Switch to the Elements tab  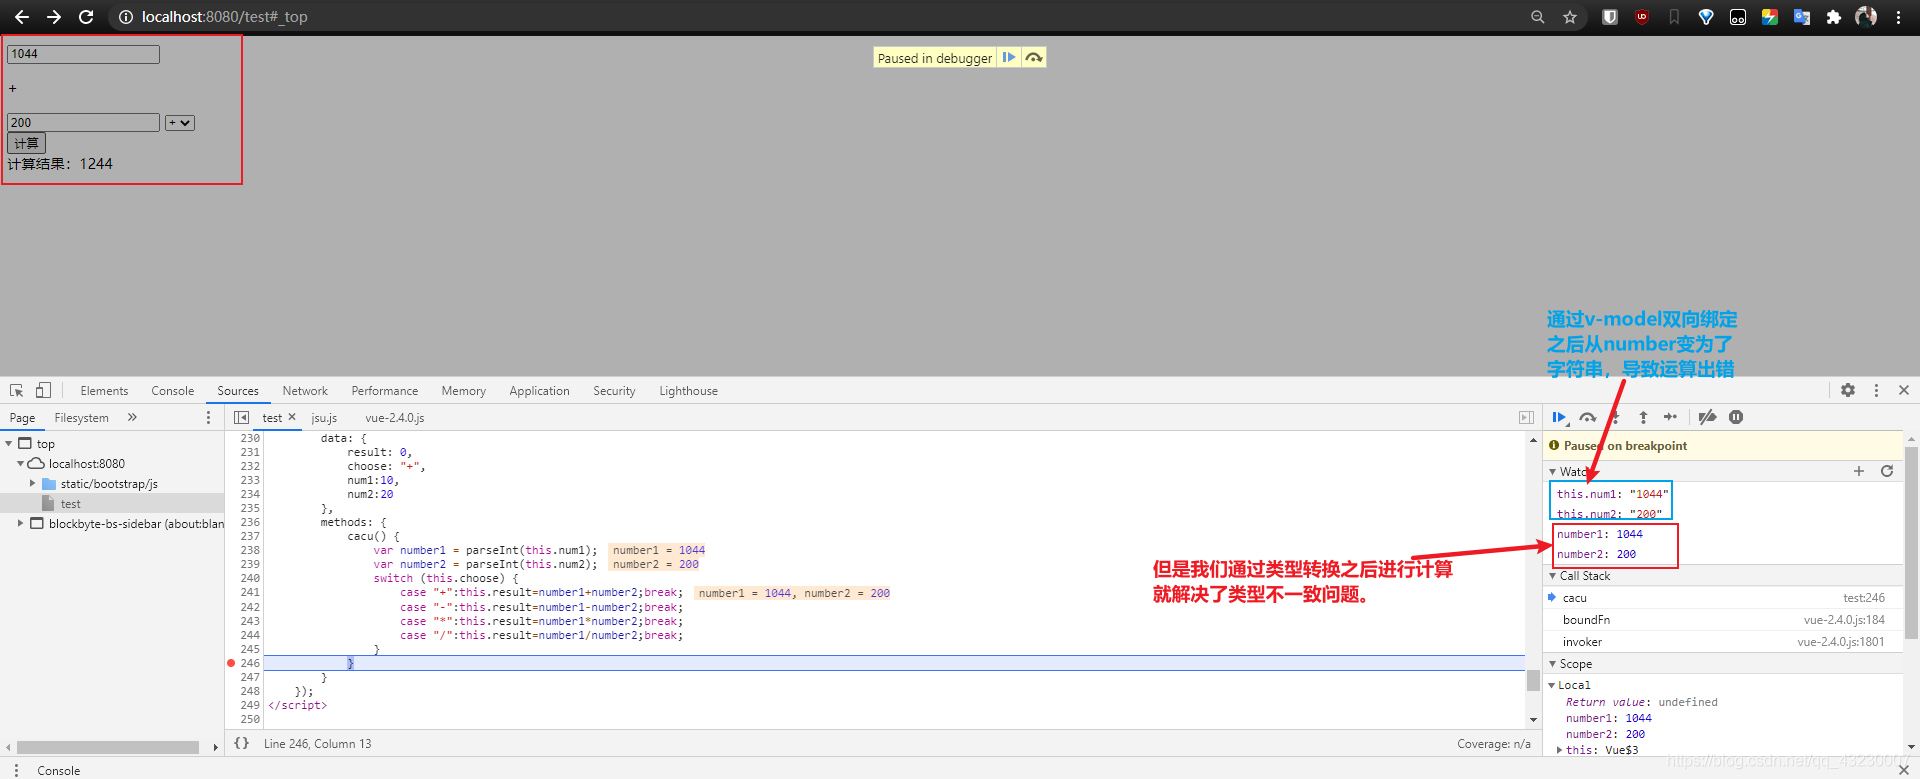coord(104,391)
